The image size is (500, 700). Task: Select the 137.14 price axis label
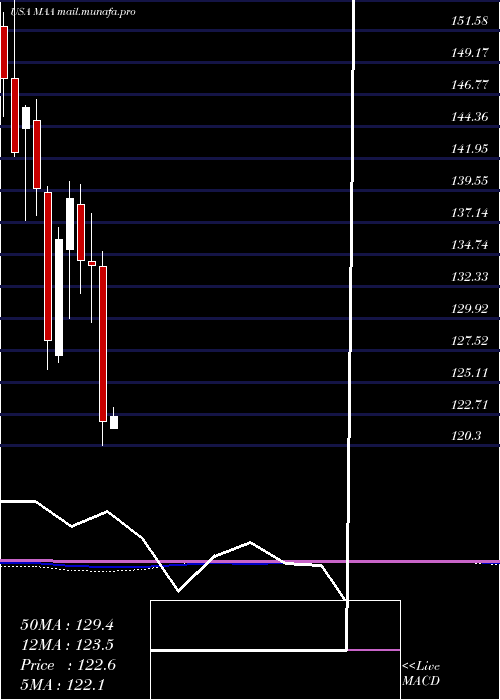(x=469, y=213)
